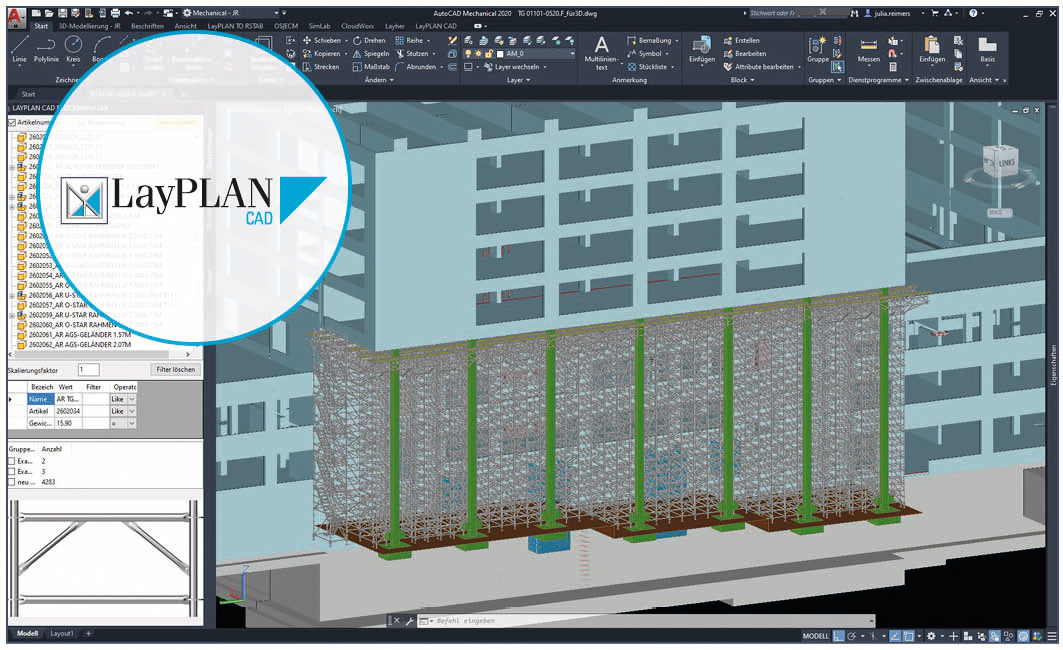Click the Einfügen block insert icon
1063x650 pixels.
tap(701, 49)
